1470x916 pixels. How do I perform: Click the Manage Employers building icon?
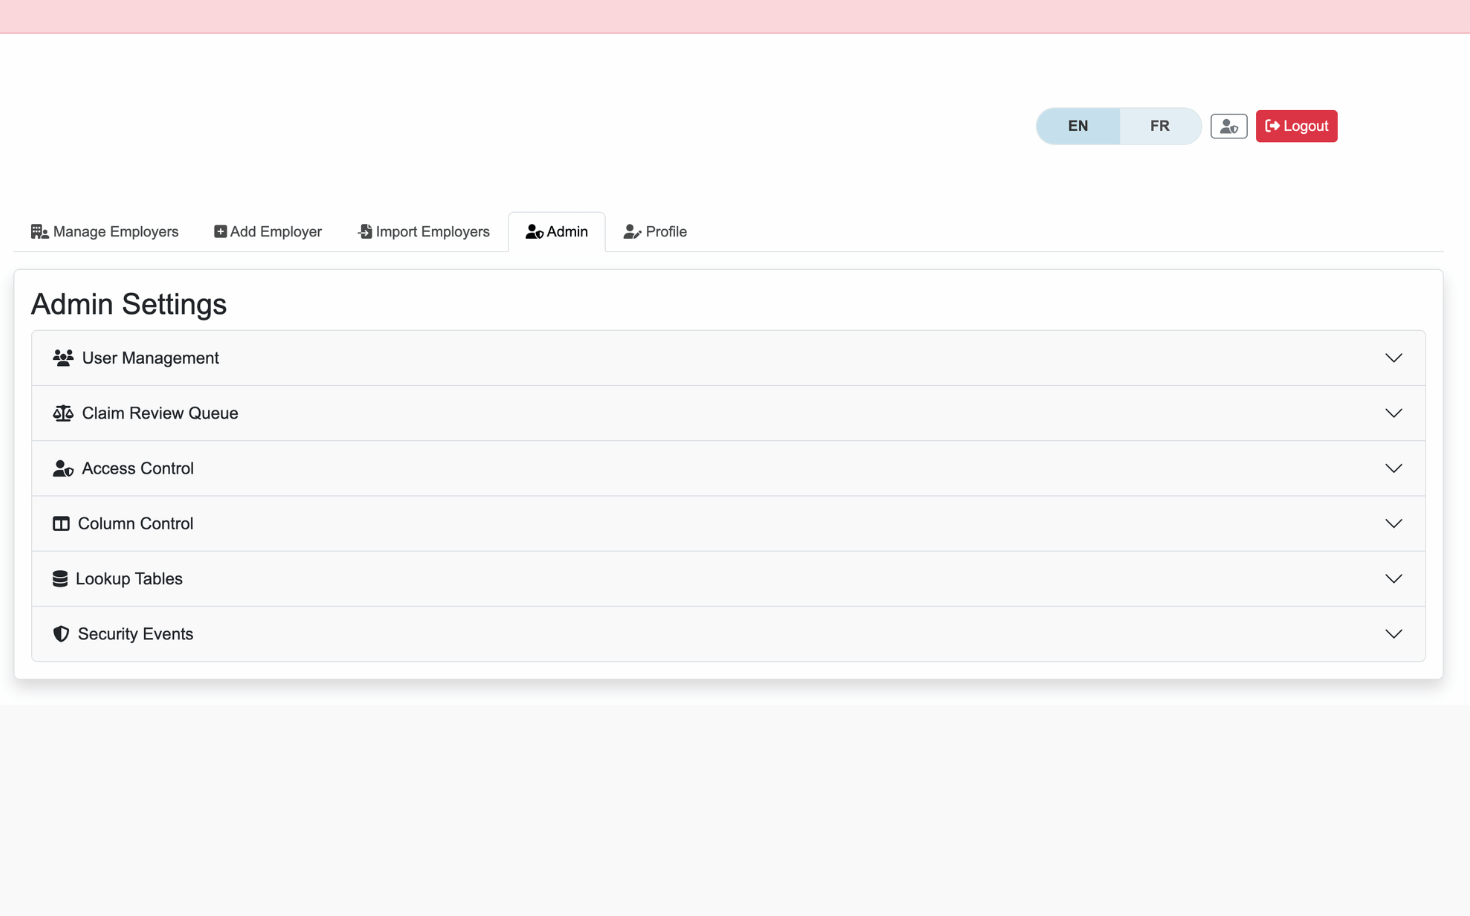tap(40, 231)
